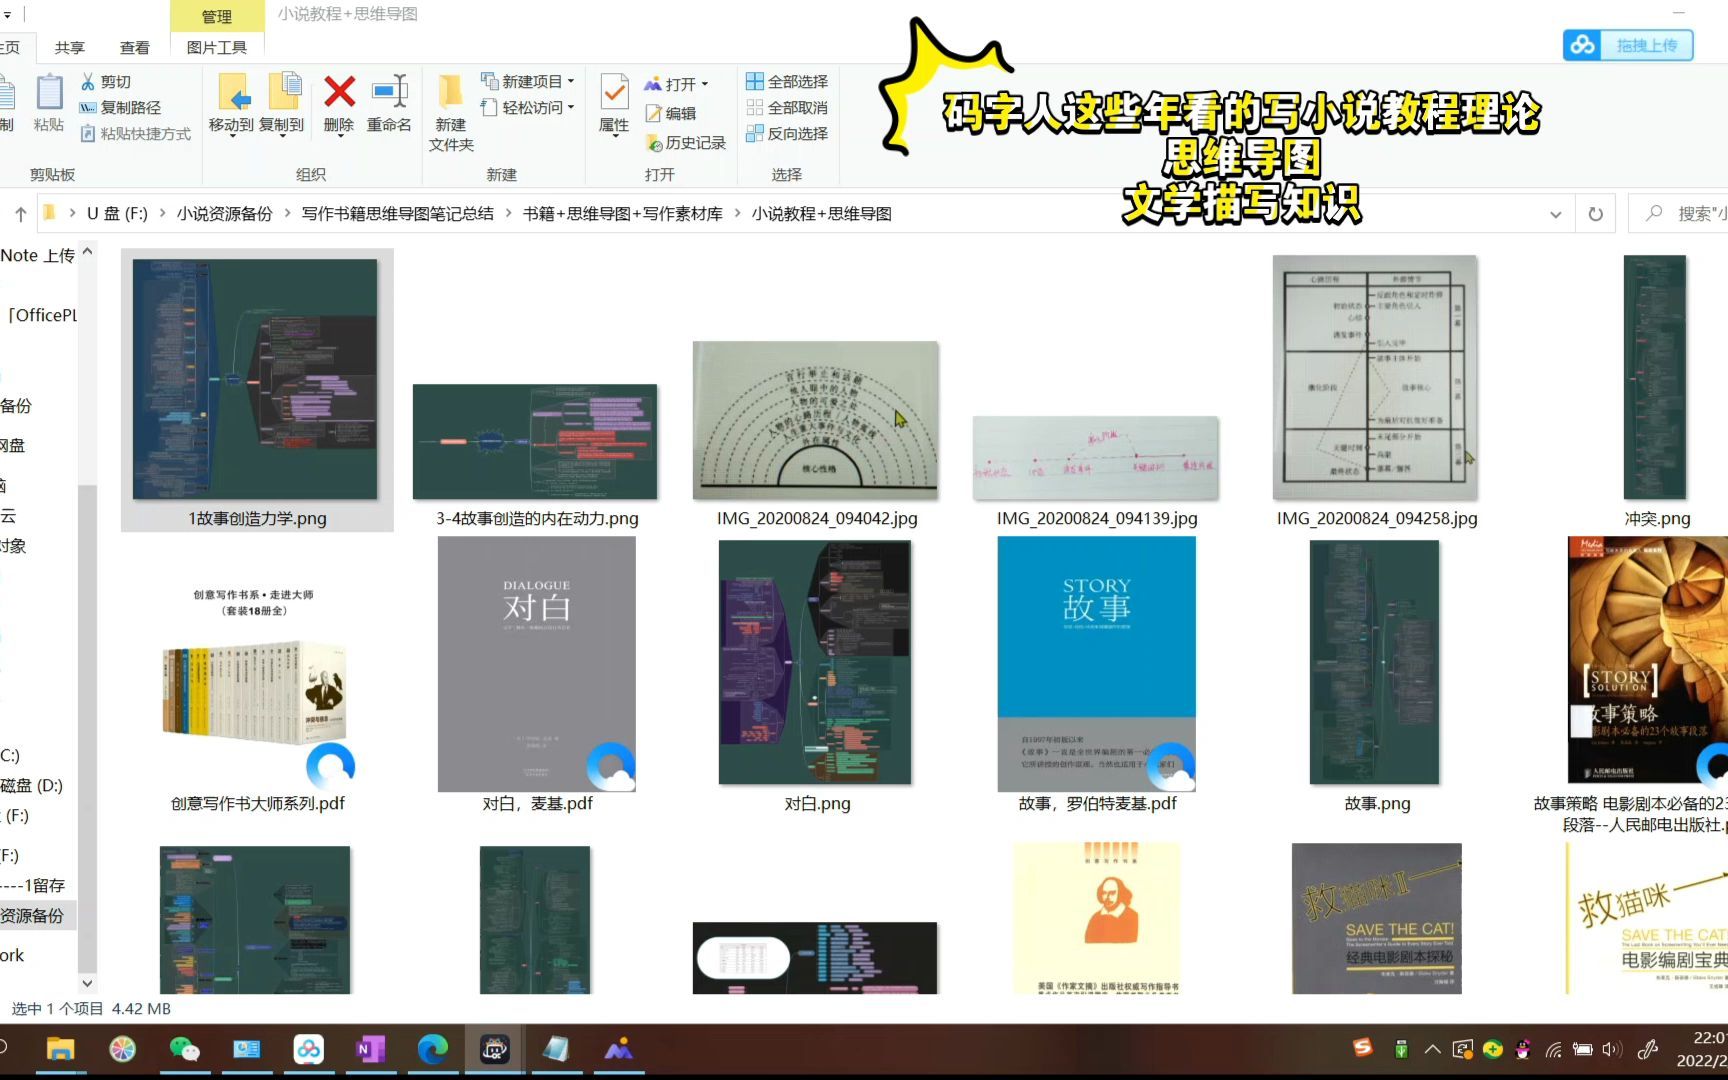This screenshot has width=1728, height=1080.
Task: Click Select none (全部取消)
Action: click(x=787, y=107)
